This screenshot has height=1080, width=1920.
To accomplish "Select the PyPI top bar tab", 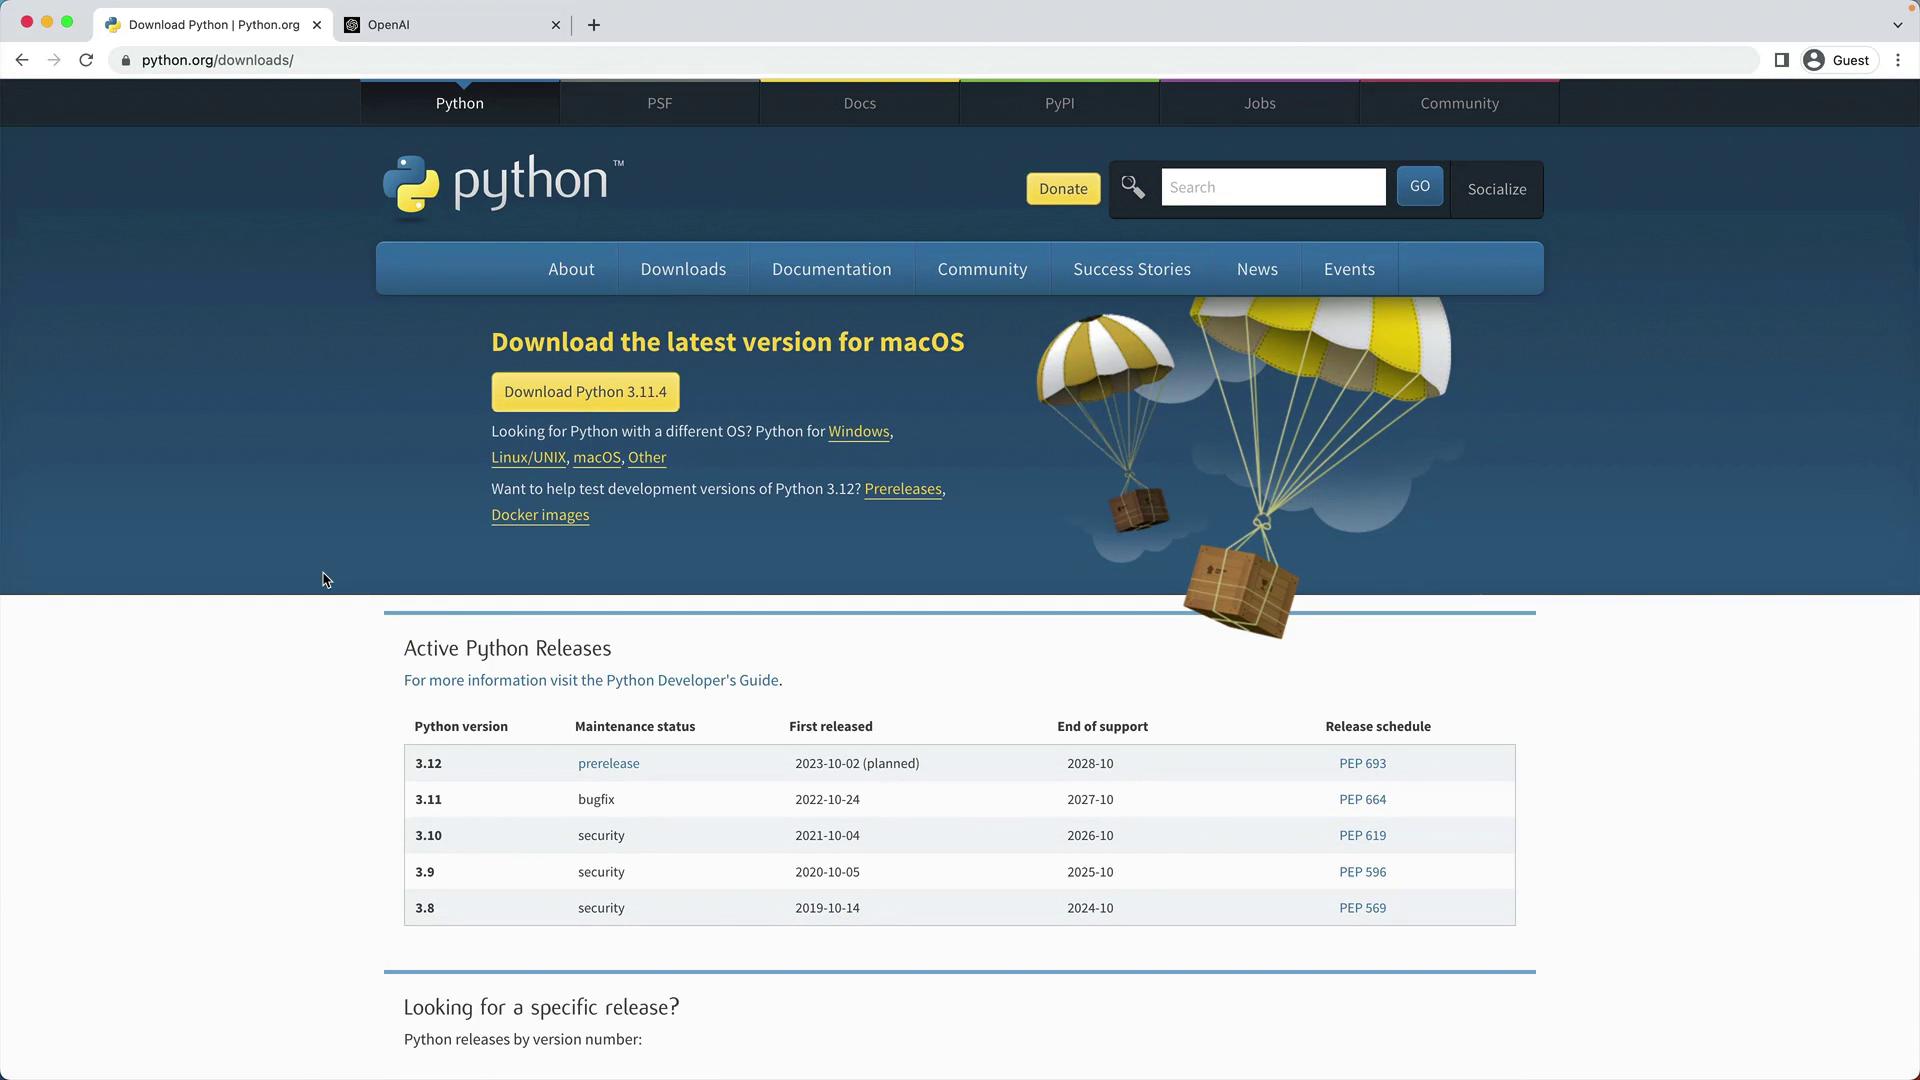I will [1059, 103].
